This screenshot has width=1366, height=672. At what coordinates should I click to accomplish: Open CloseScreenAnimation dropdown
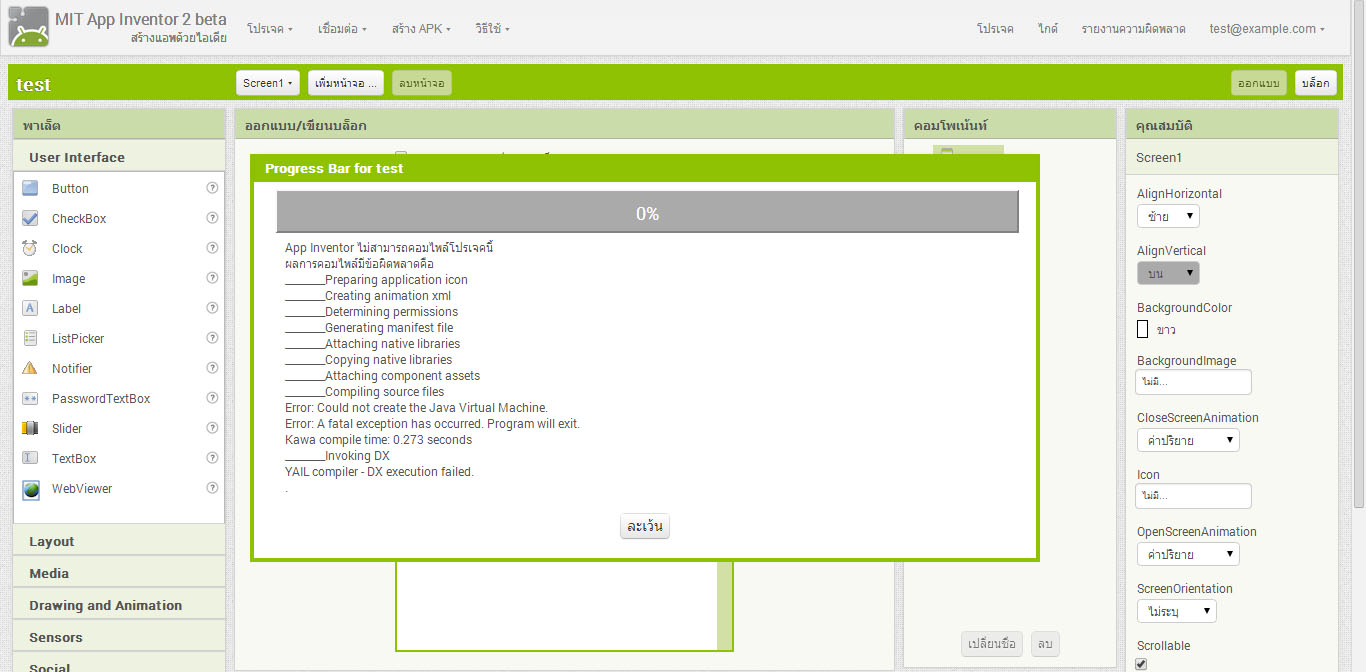[x=1188, y=440]
